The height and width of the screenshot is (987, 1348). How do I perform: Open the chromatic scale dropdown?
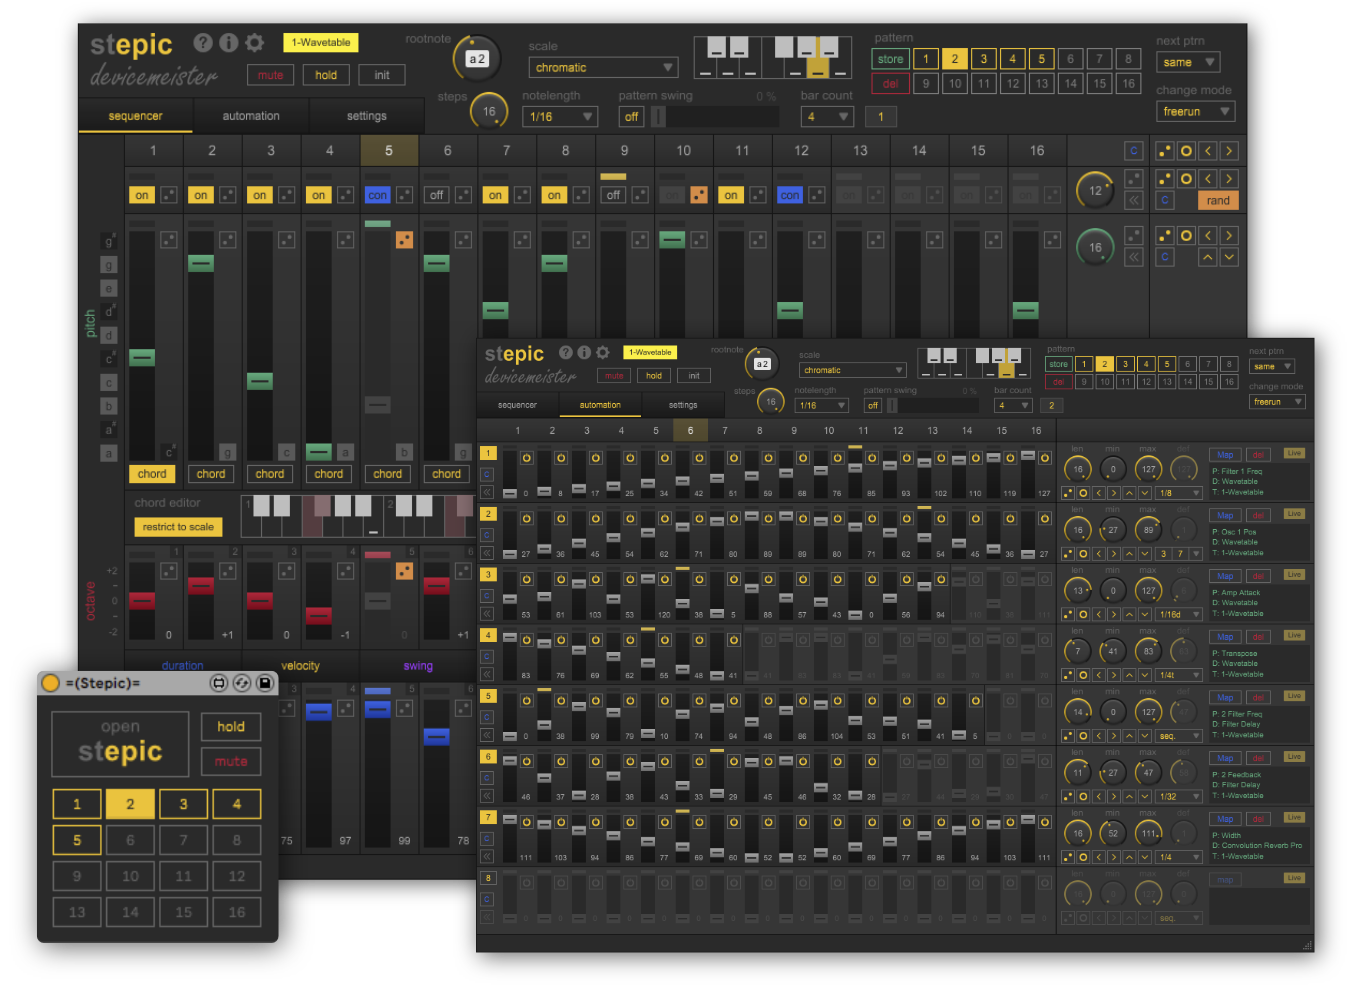[603, 68]
